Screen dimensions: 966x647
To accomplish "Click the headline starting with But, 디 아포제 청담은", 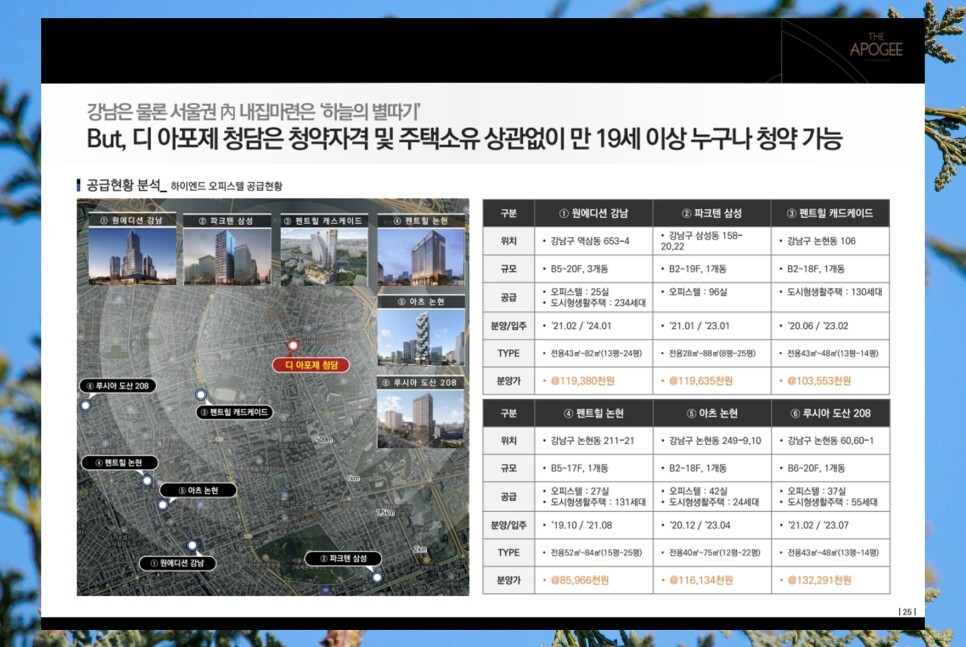I will click(465, 139).
